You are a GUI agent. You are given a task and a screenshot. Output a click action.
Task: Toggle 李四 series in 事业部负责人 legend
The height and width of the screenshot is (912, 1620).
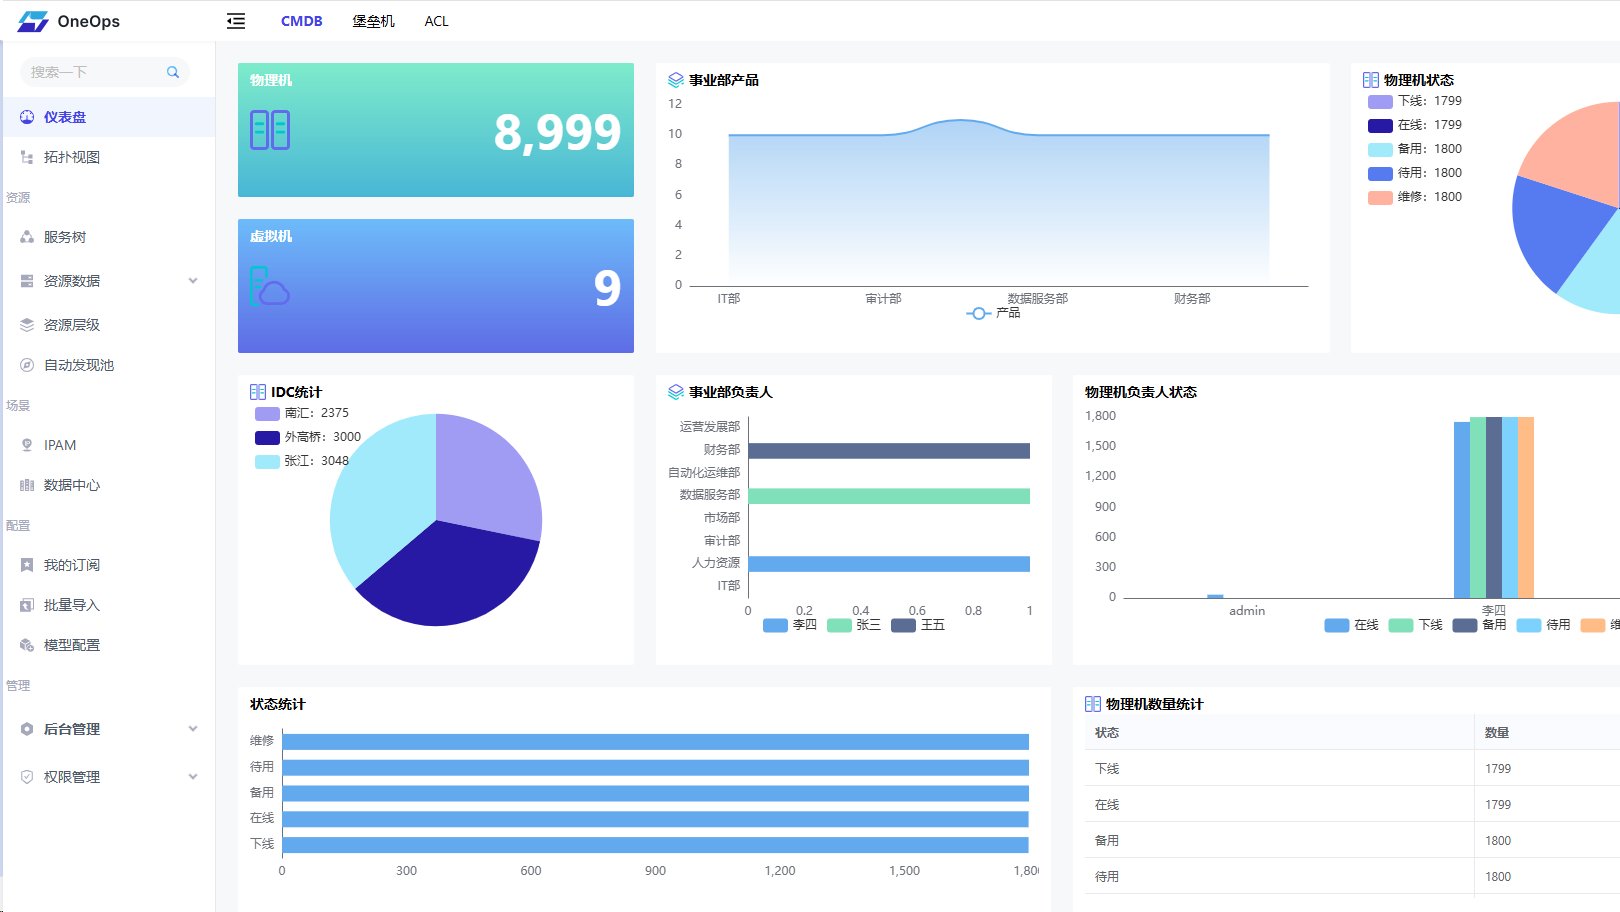[x=790, y=625]
